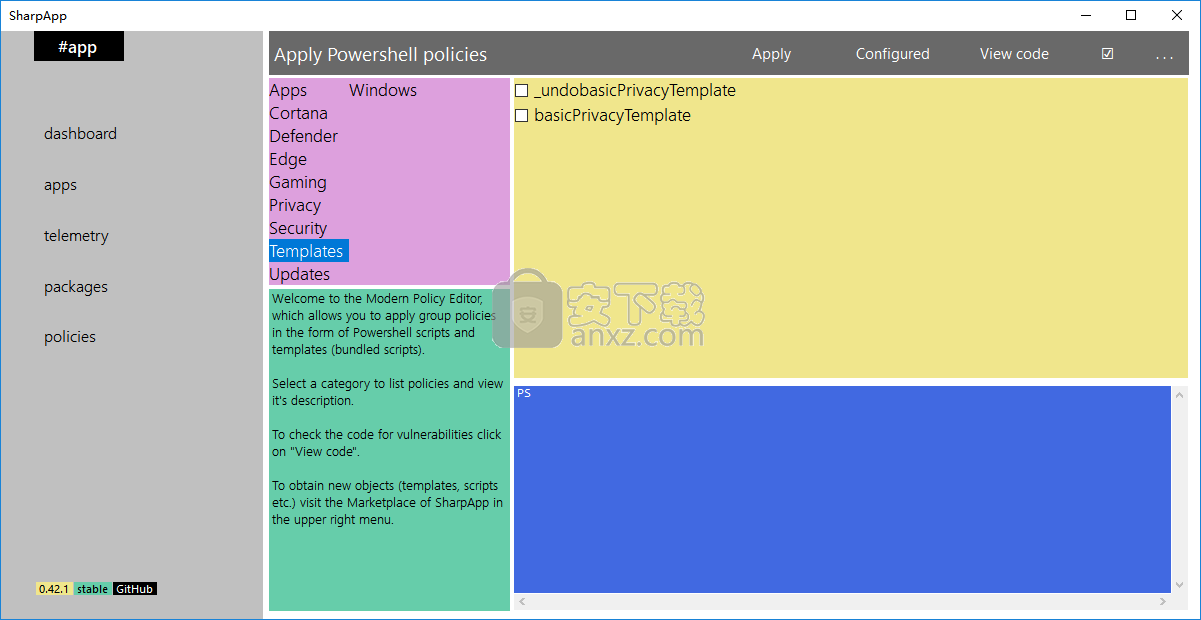Open the packages section
This screenshot has height=620, width=1201.
tap(76, 287)
